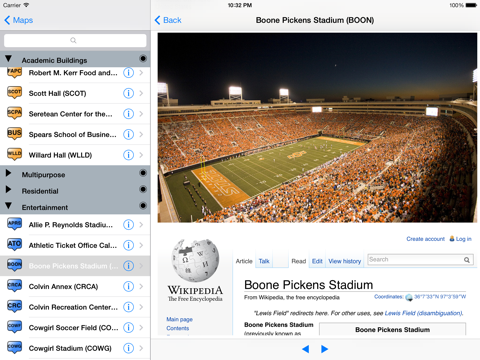
Task: Collapse the Academic Buildings section
Action: [x=8, y=59]
